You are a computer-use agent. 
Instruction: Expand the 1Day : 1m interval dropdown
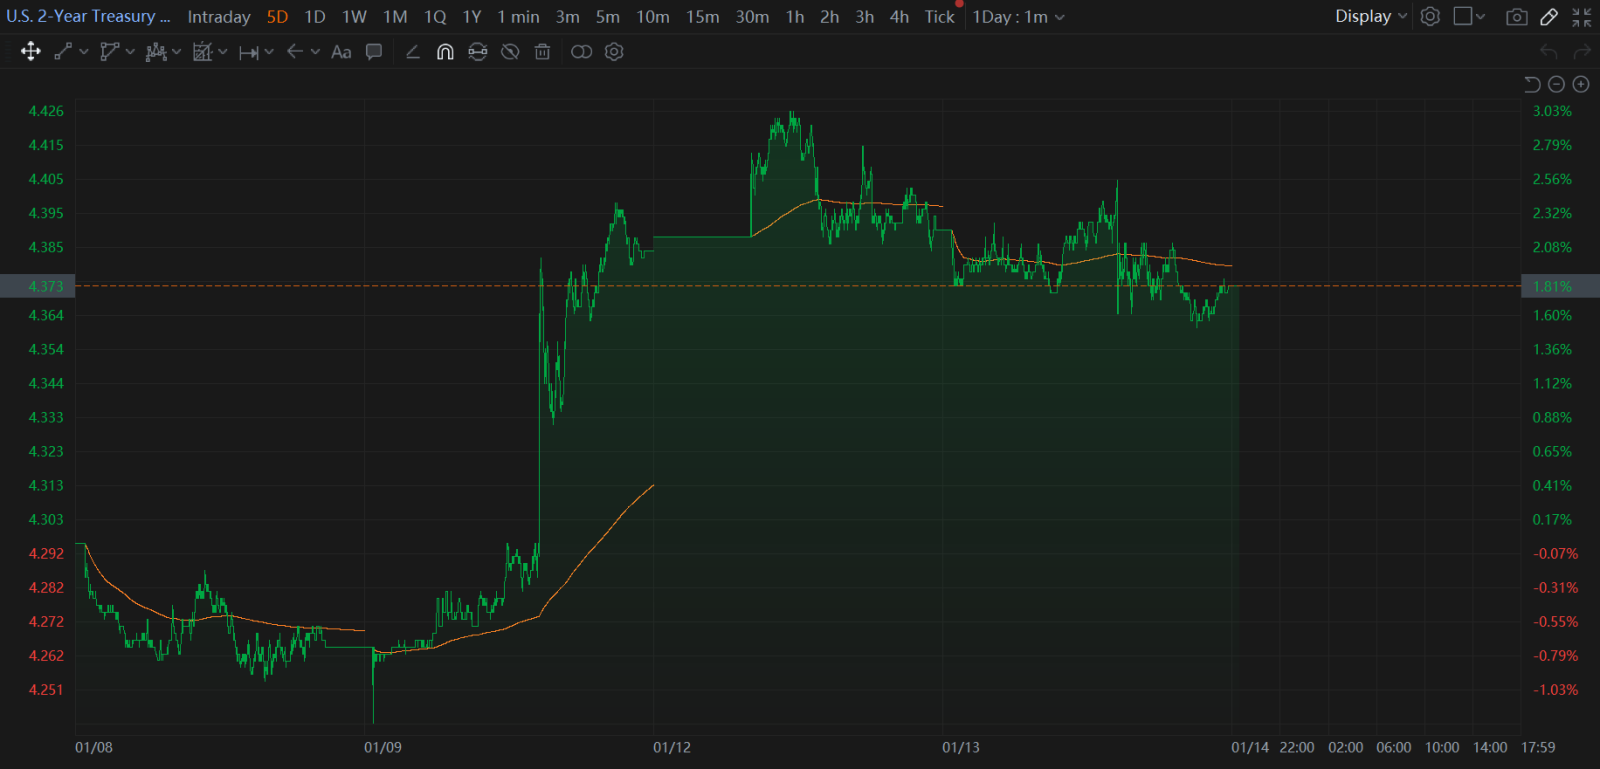click(x=1019, y=17)
